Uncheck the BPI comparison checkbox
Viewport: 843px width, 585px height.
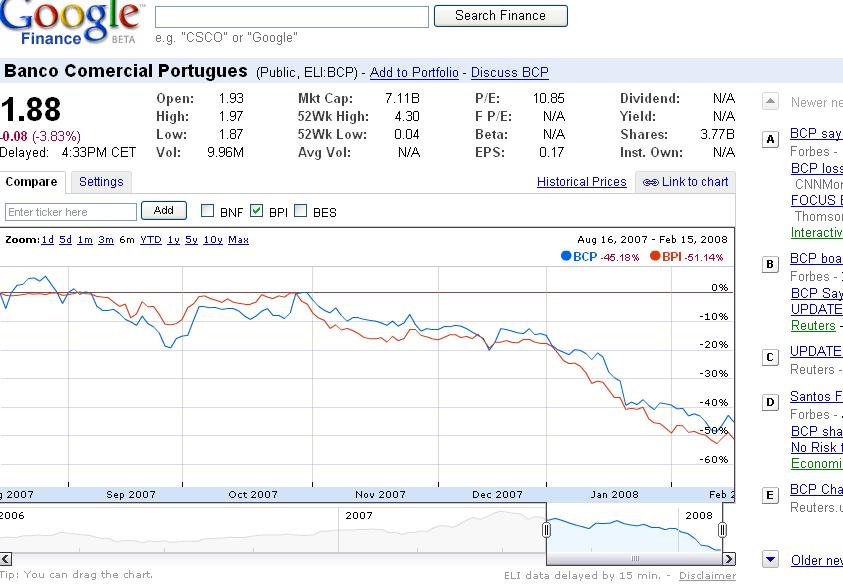pyautogui.click(x=257, y=211)
